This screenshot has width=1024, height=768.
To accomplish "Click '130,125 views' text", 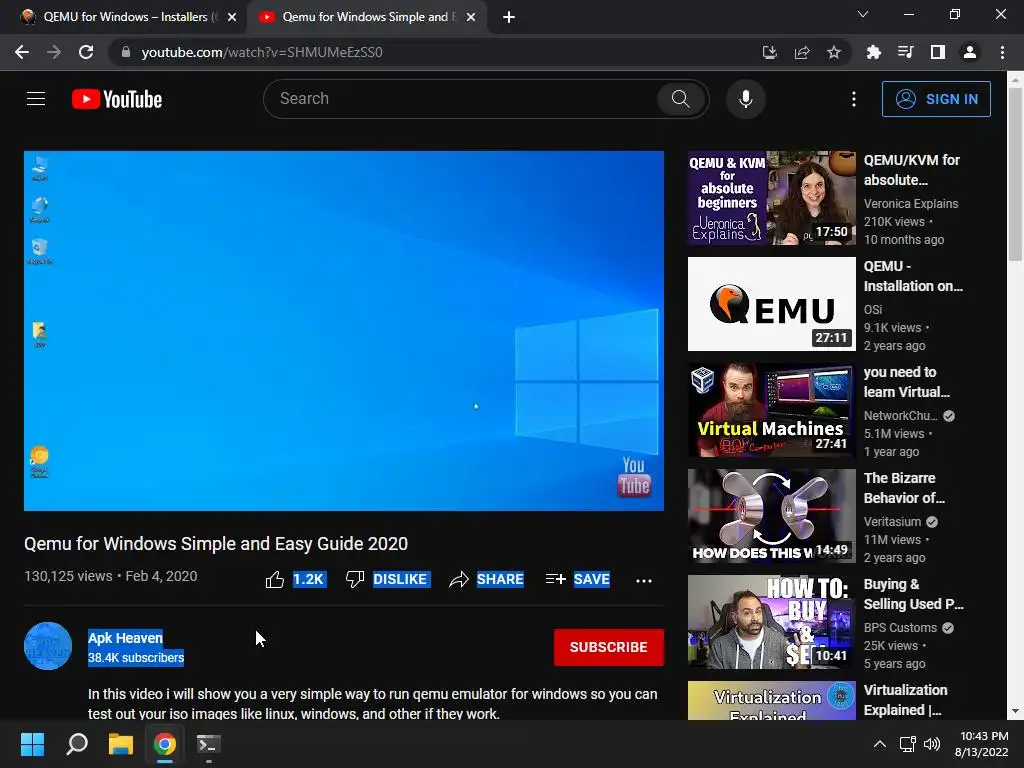I will coord(68,576).
